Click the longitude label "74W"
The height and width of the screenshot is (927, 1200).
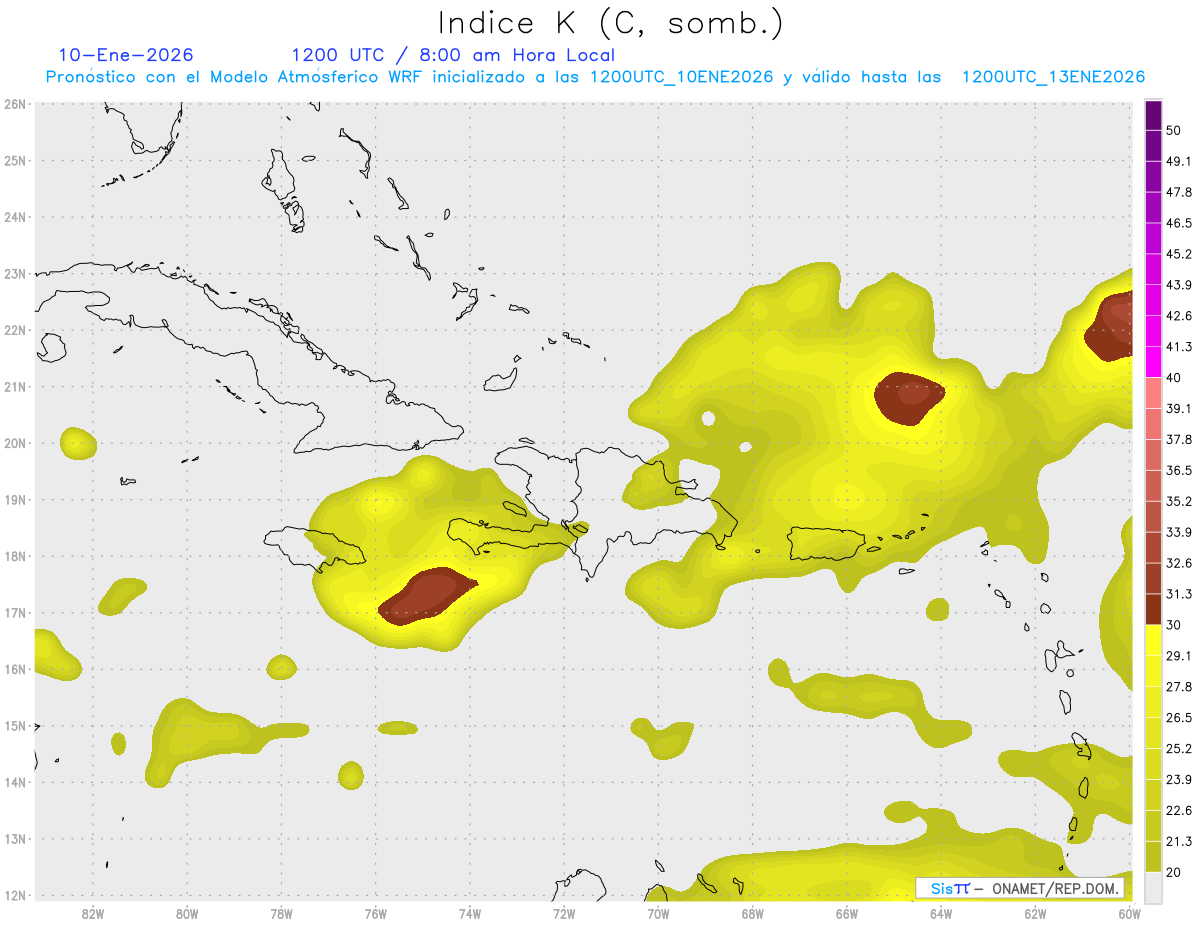pyautogui.click(x=469, y=913)
